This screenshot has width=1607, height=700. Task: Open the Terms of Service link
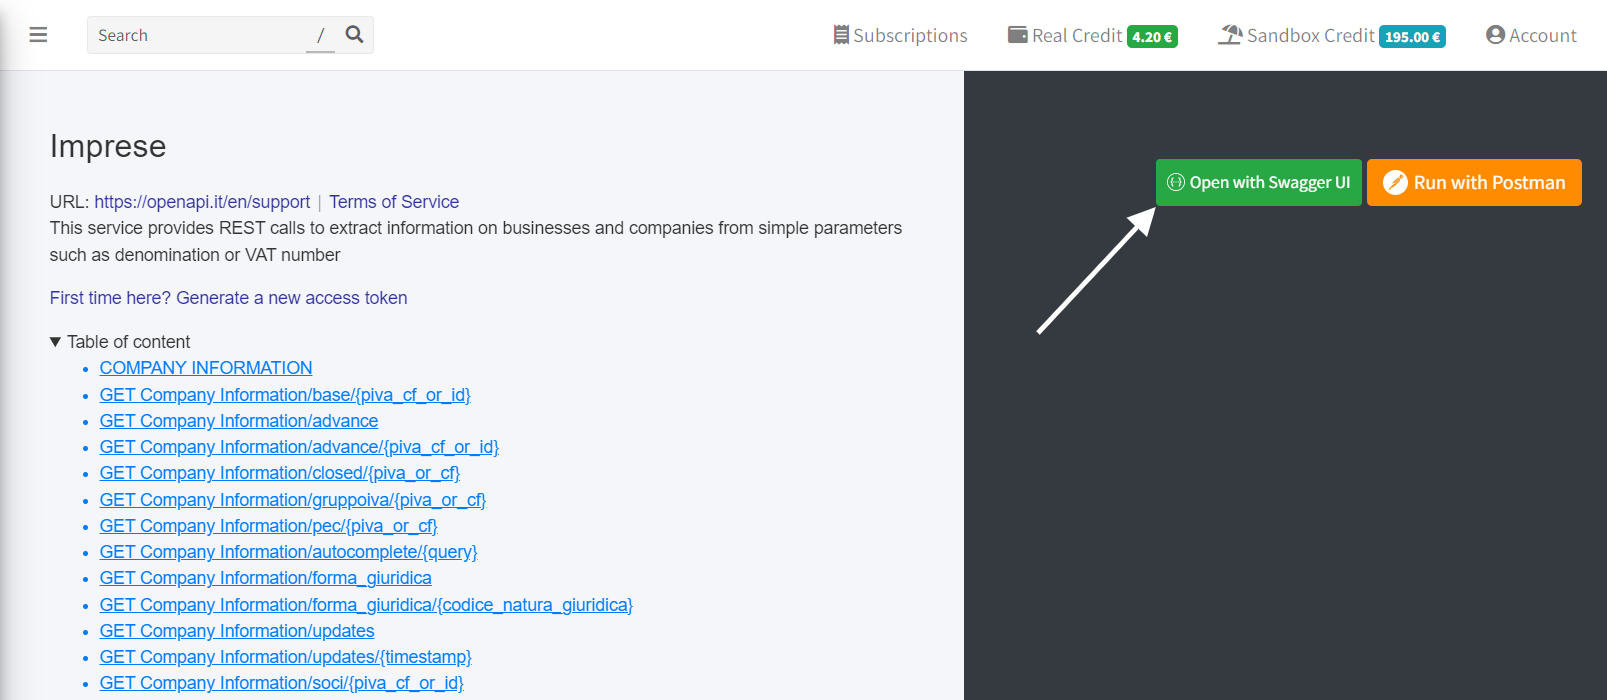click(x=394, y=202)
